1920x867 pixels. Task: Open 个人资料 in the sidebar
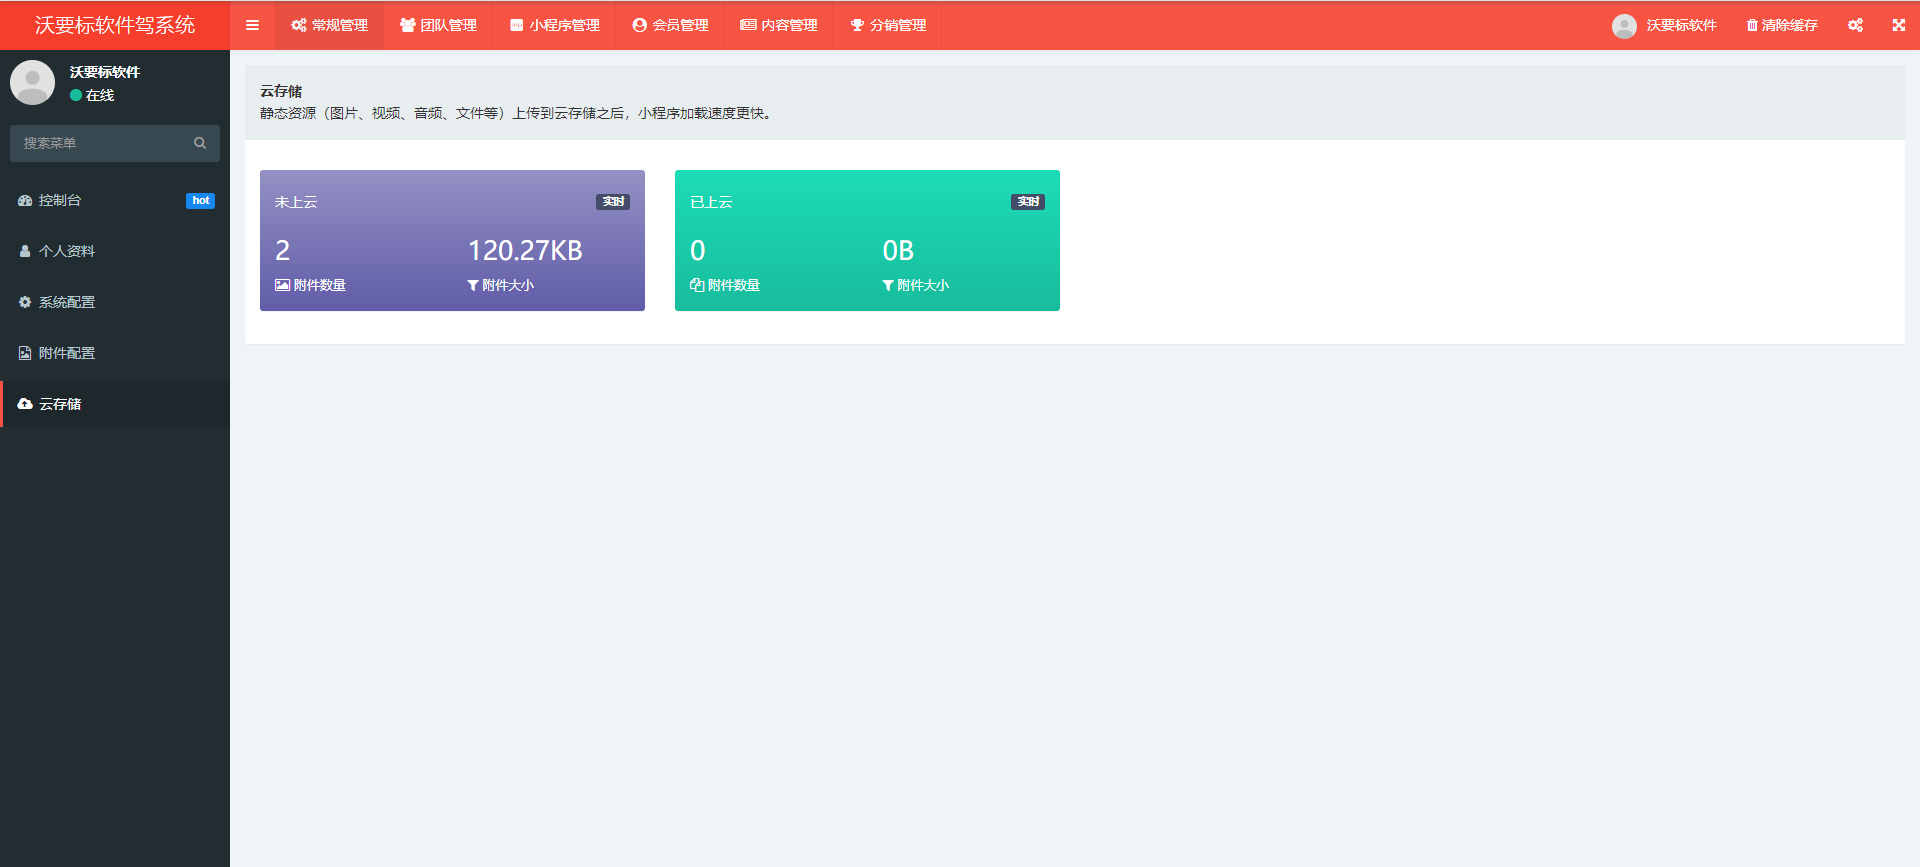pos(67,251)
